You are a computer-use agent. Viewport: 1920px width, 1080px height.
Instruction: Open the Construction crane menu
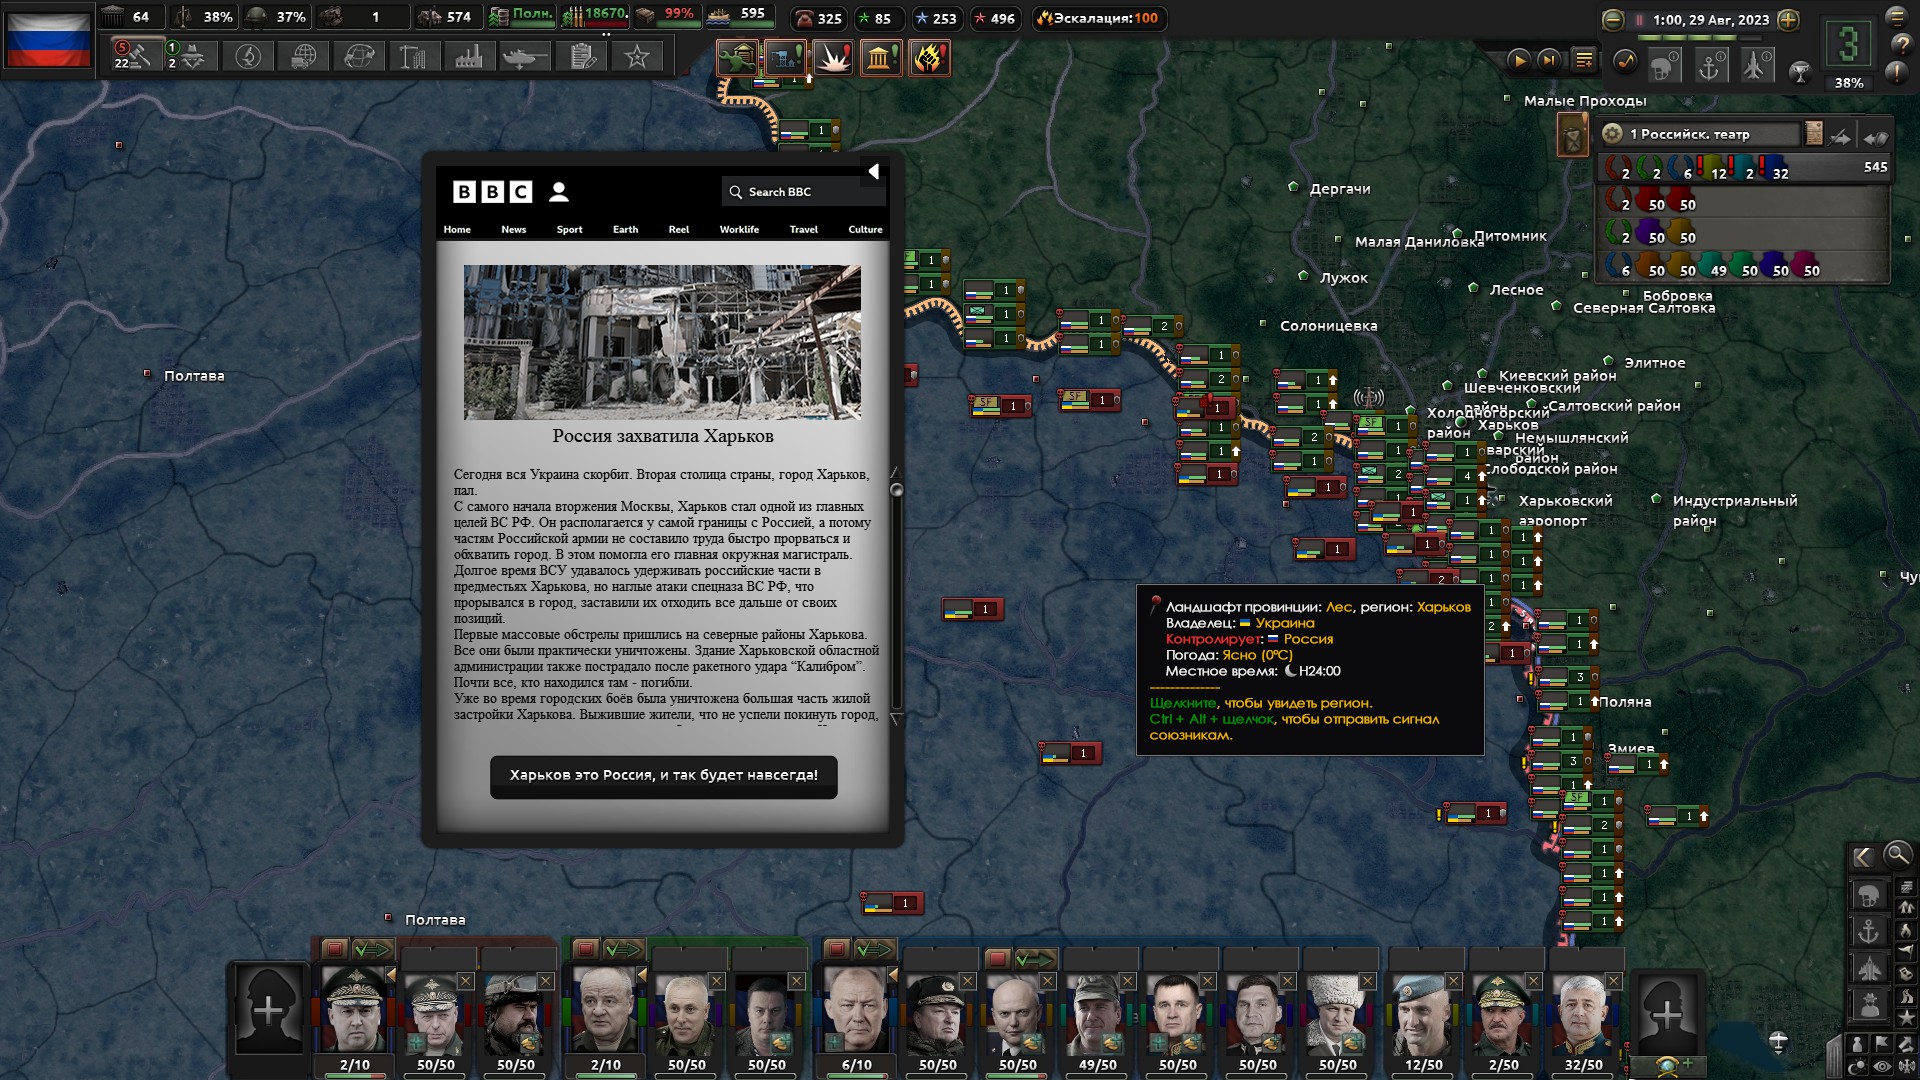point(413,57)
